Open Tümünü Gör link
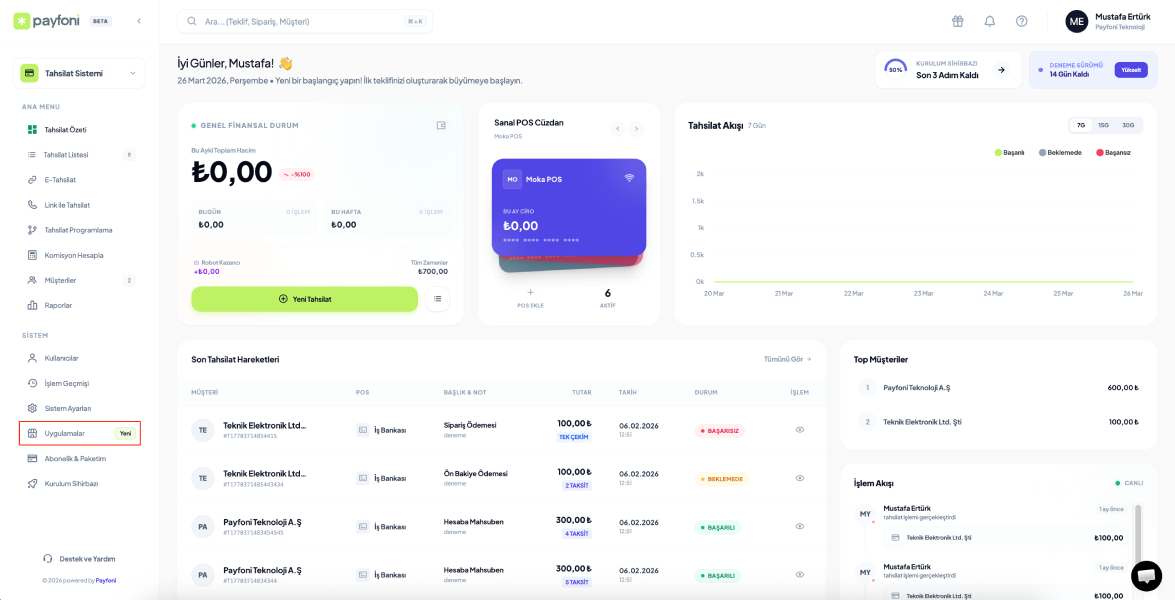This screenshot has height=600, width=1175. 787,359
